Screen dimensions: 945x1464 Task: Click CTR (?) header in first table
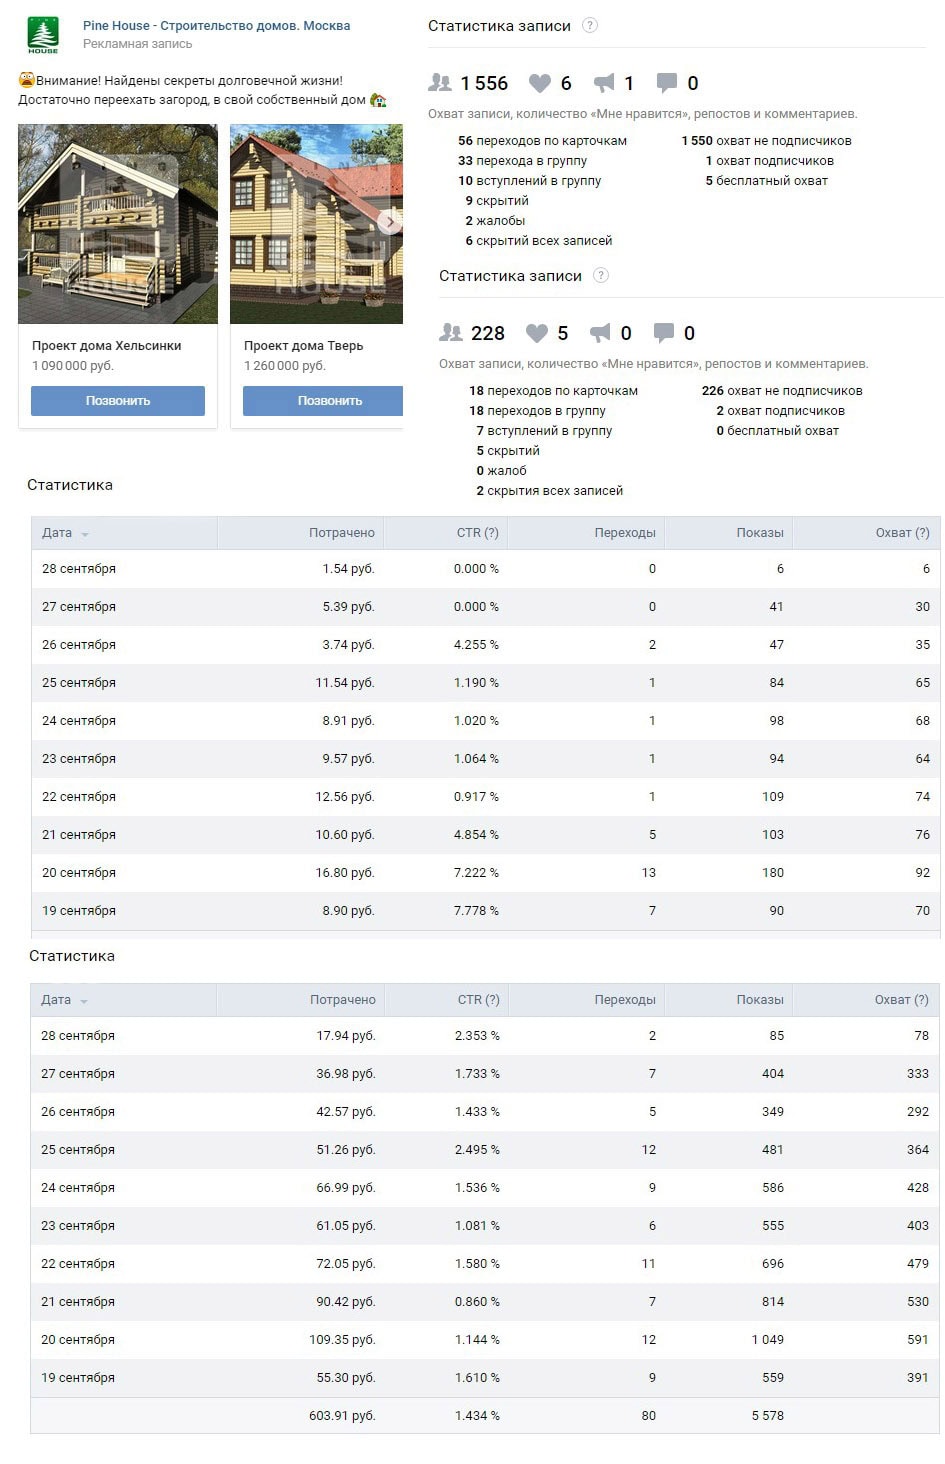coord(477,533)
